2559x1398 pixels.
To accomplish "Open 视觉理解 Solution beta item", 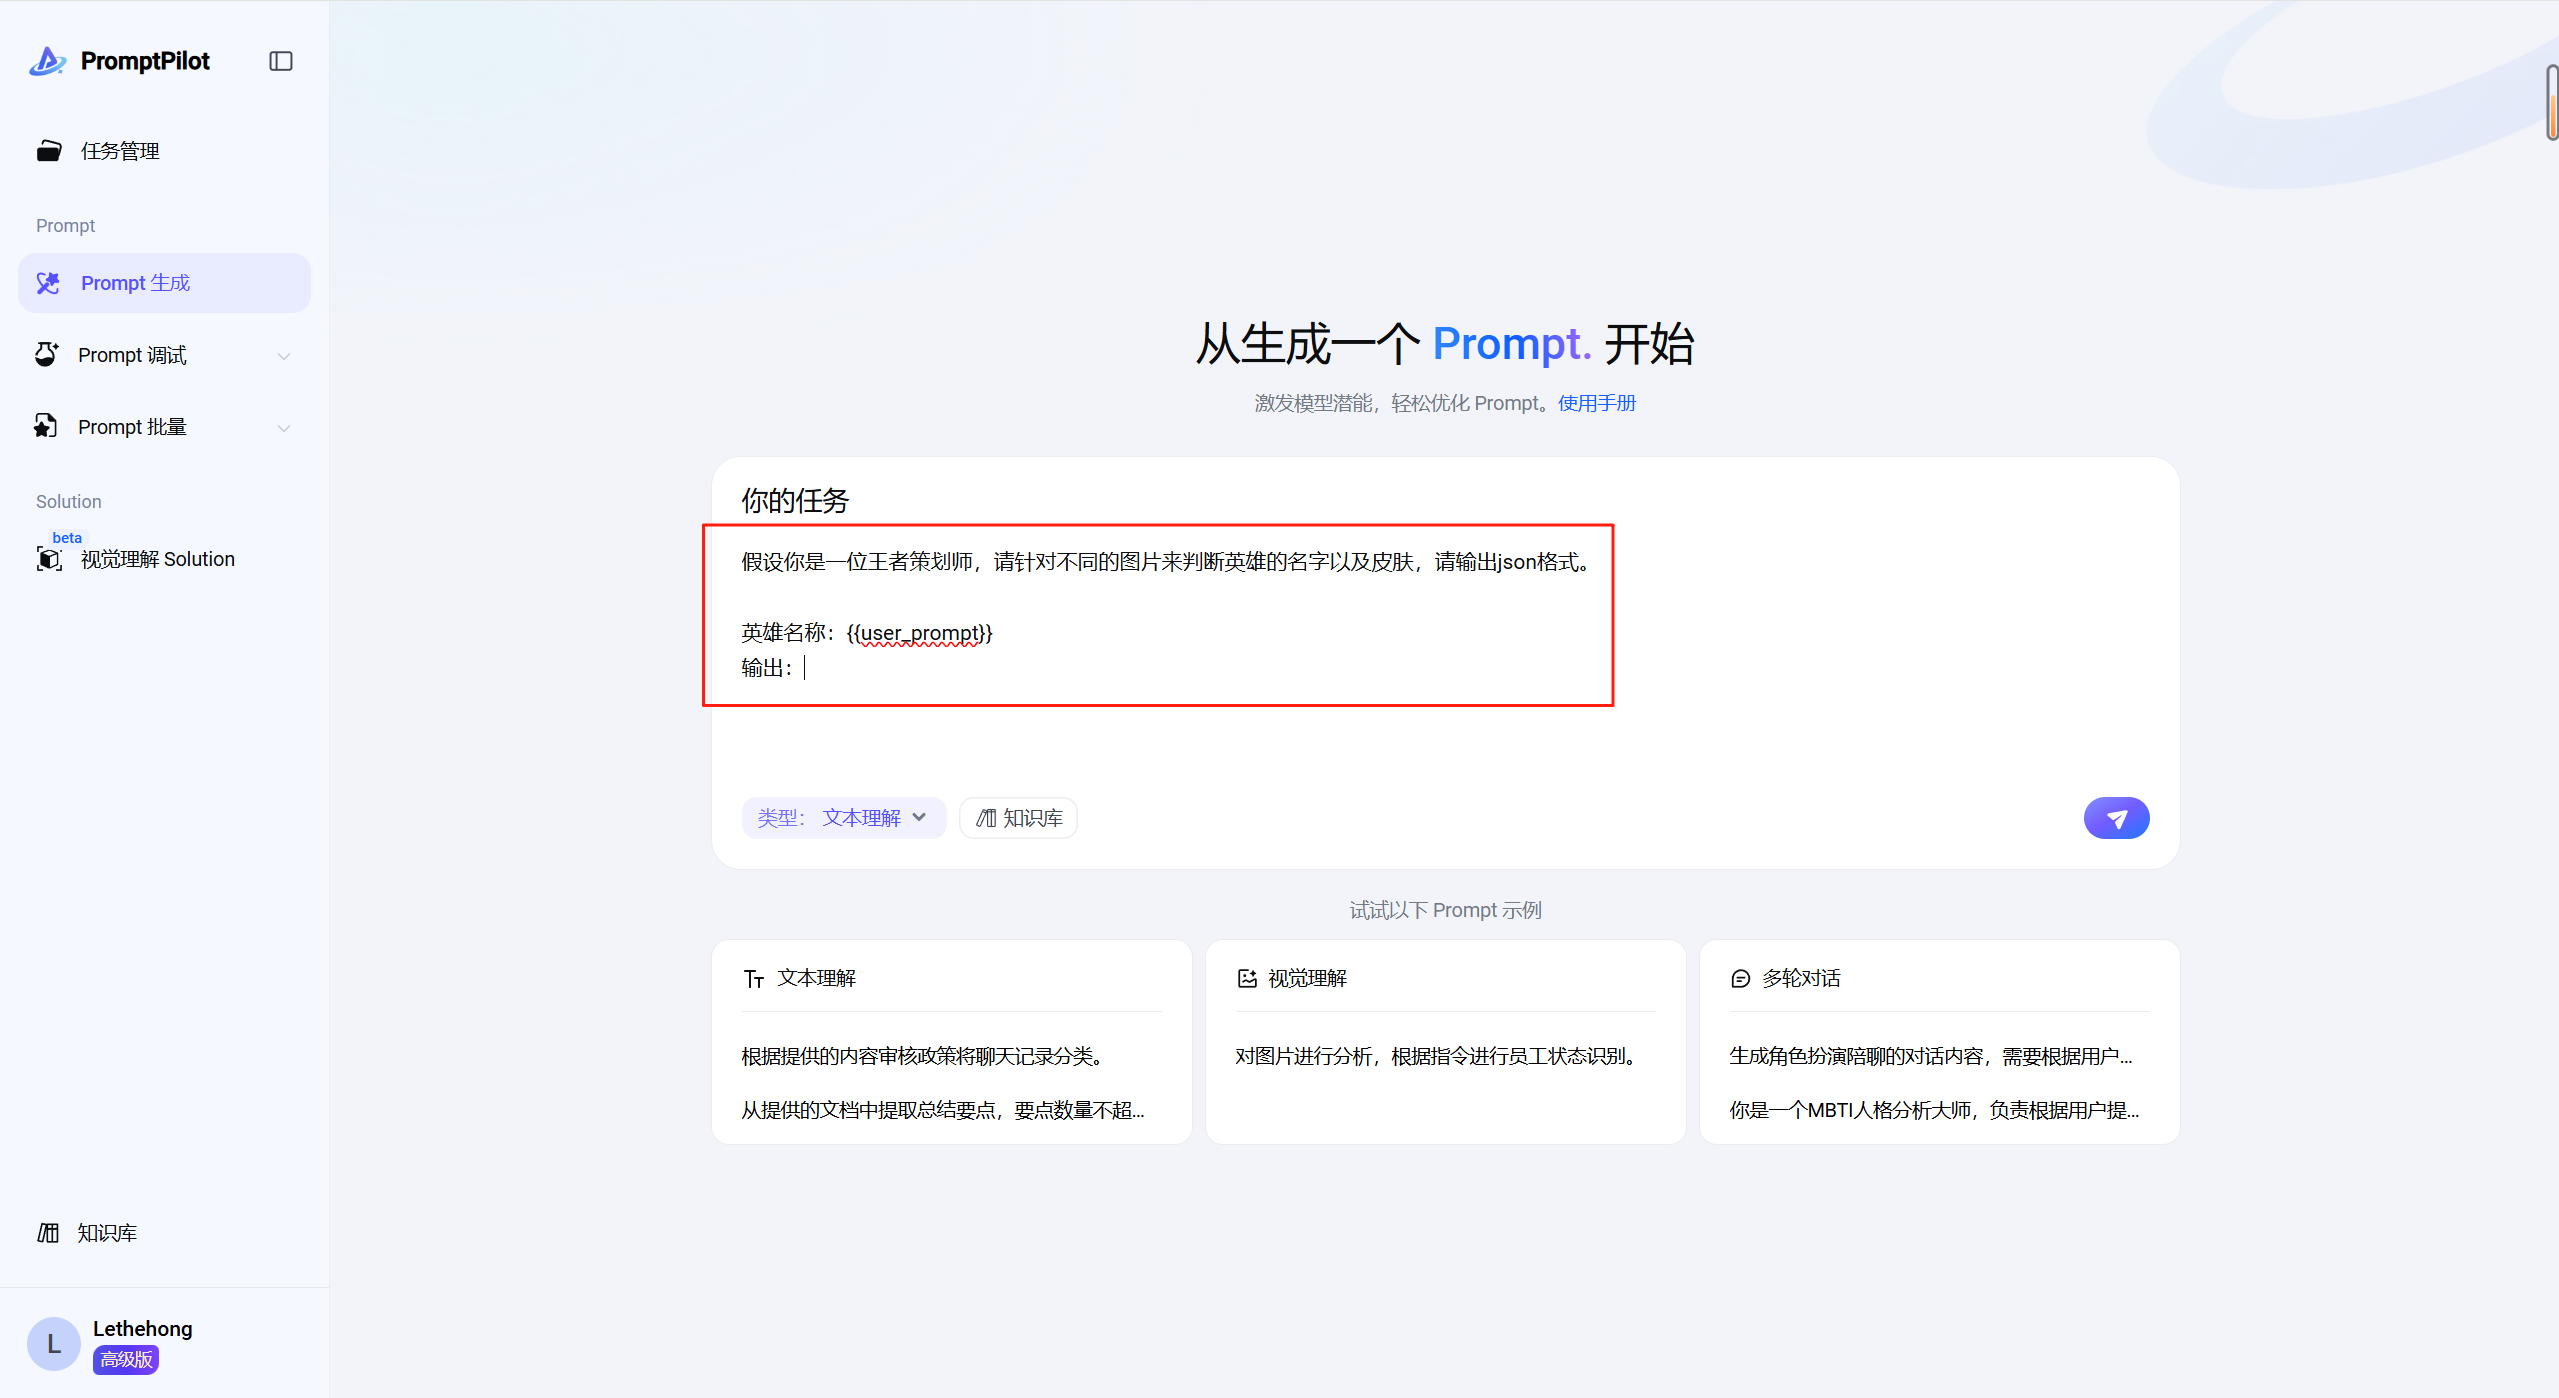I will point(157,559).
